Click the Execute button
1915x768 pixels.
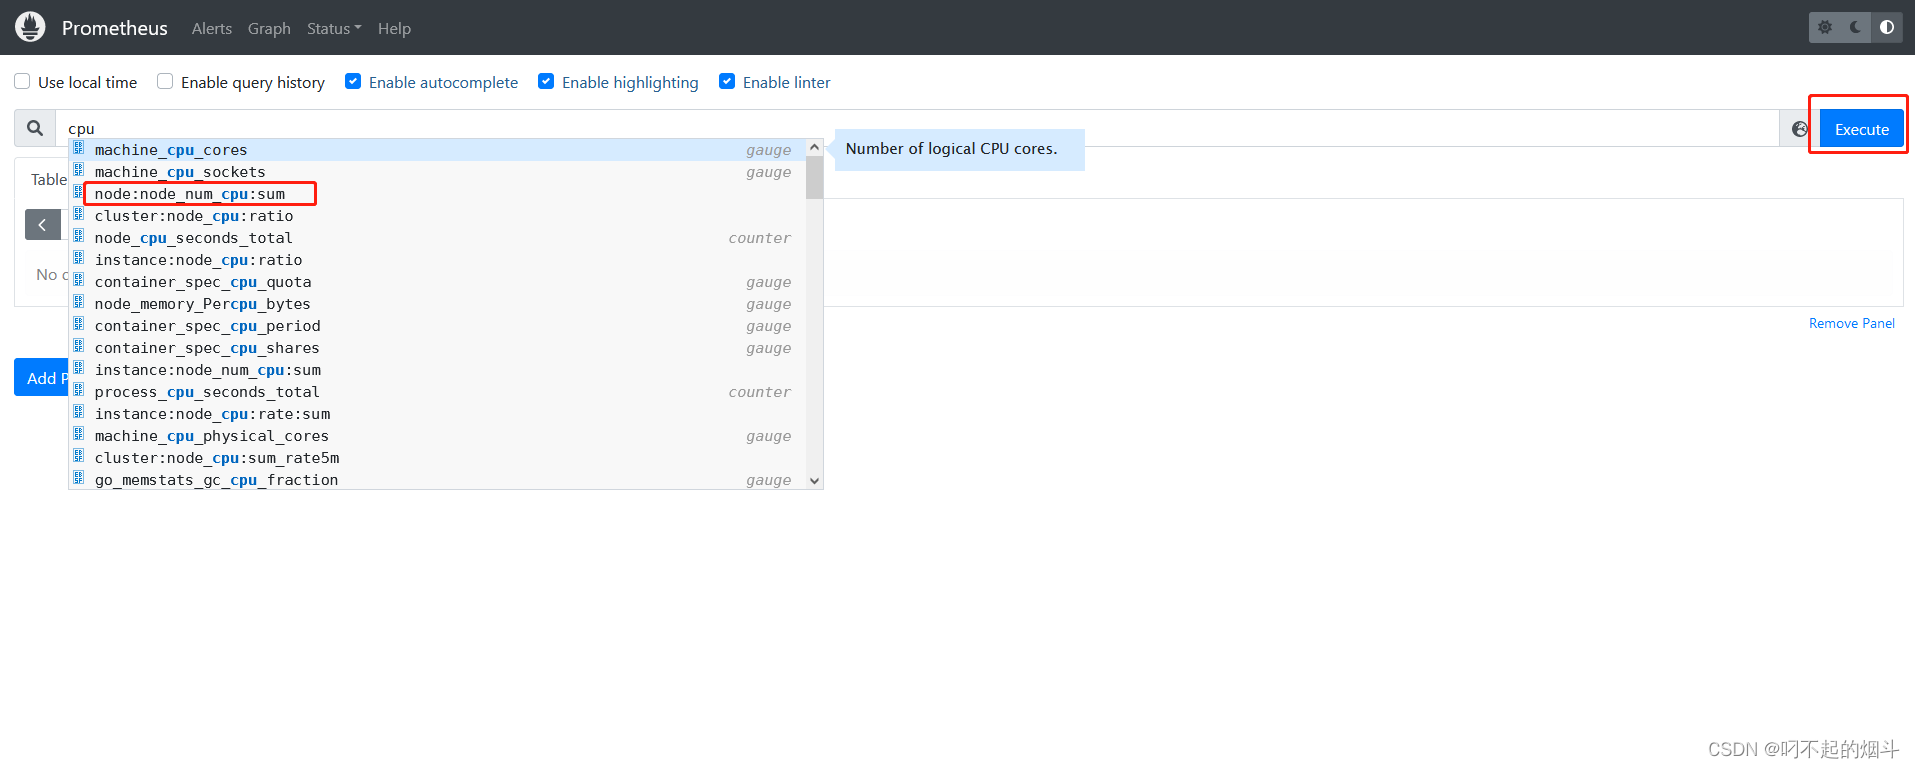[1861, 129]
